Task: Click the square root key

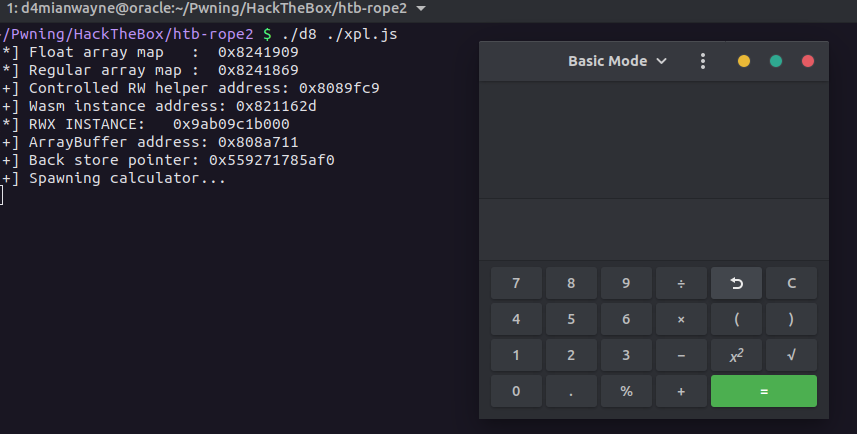Action: 791,355
